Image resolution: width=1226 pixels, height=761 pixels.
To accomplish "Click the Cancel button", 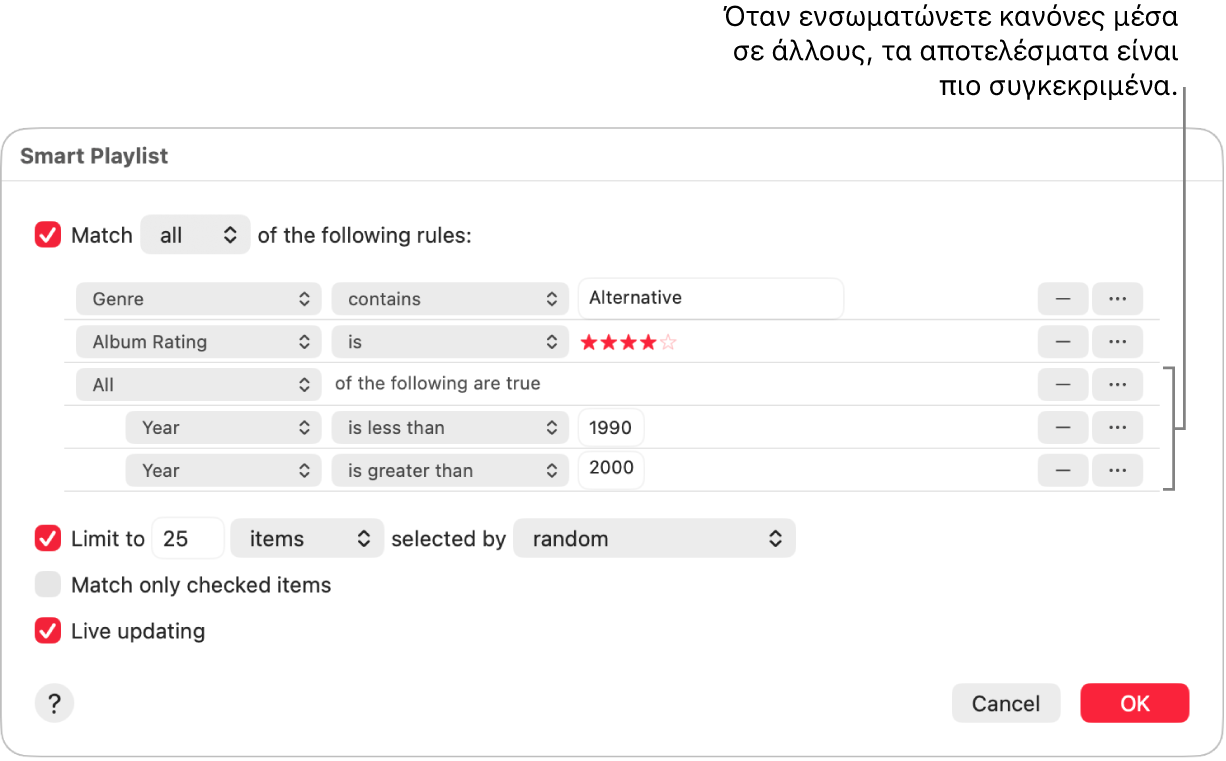I will [1006, 703].
